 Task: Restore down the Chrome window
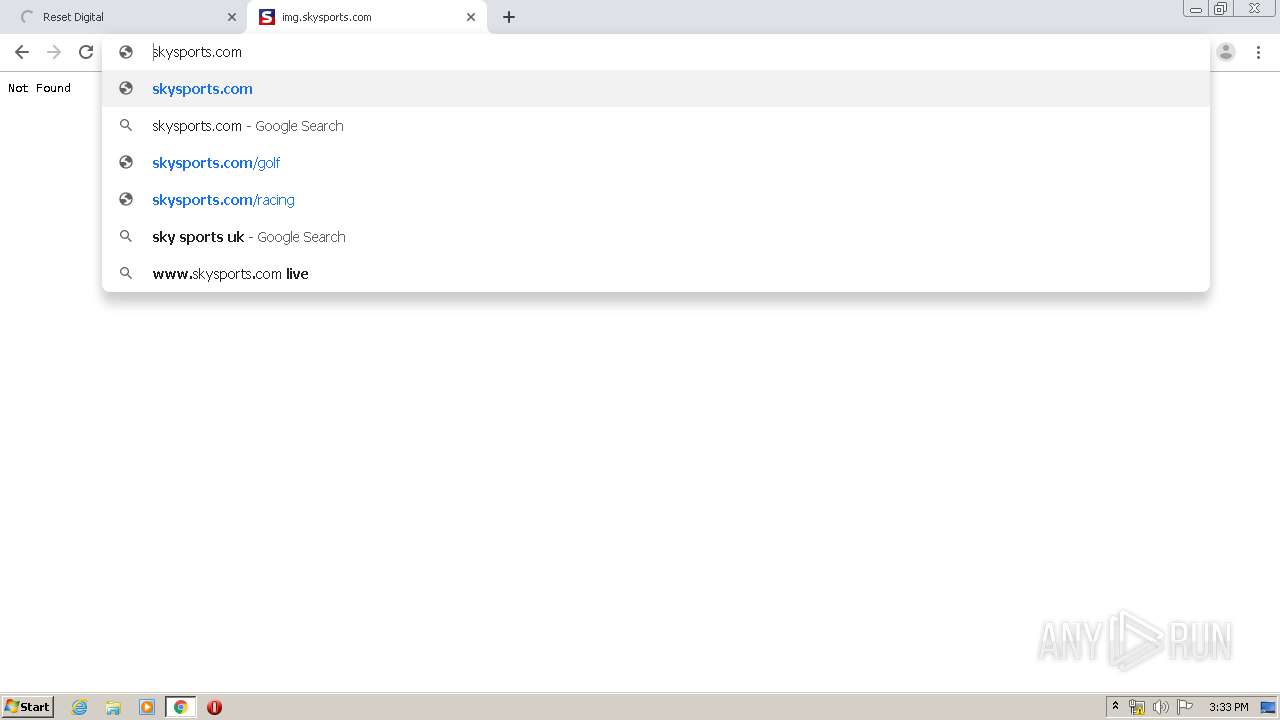click(x=1221, y=9)
